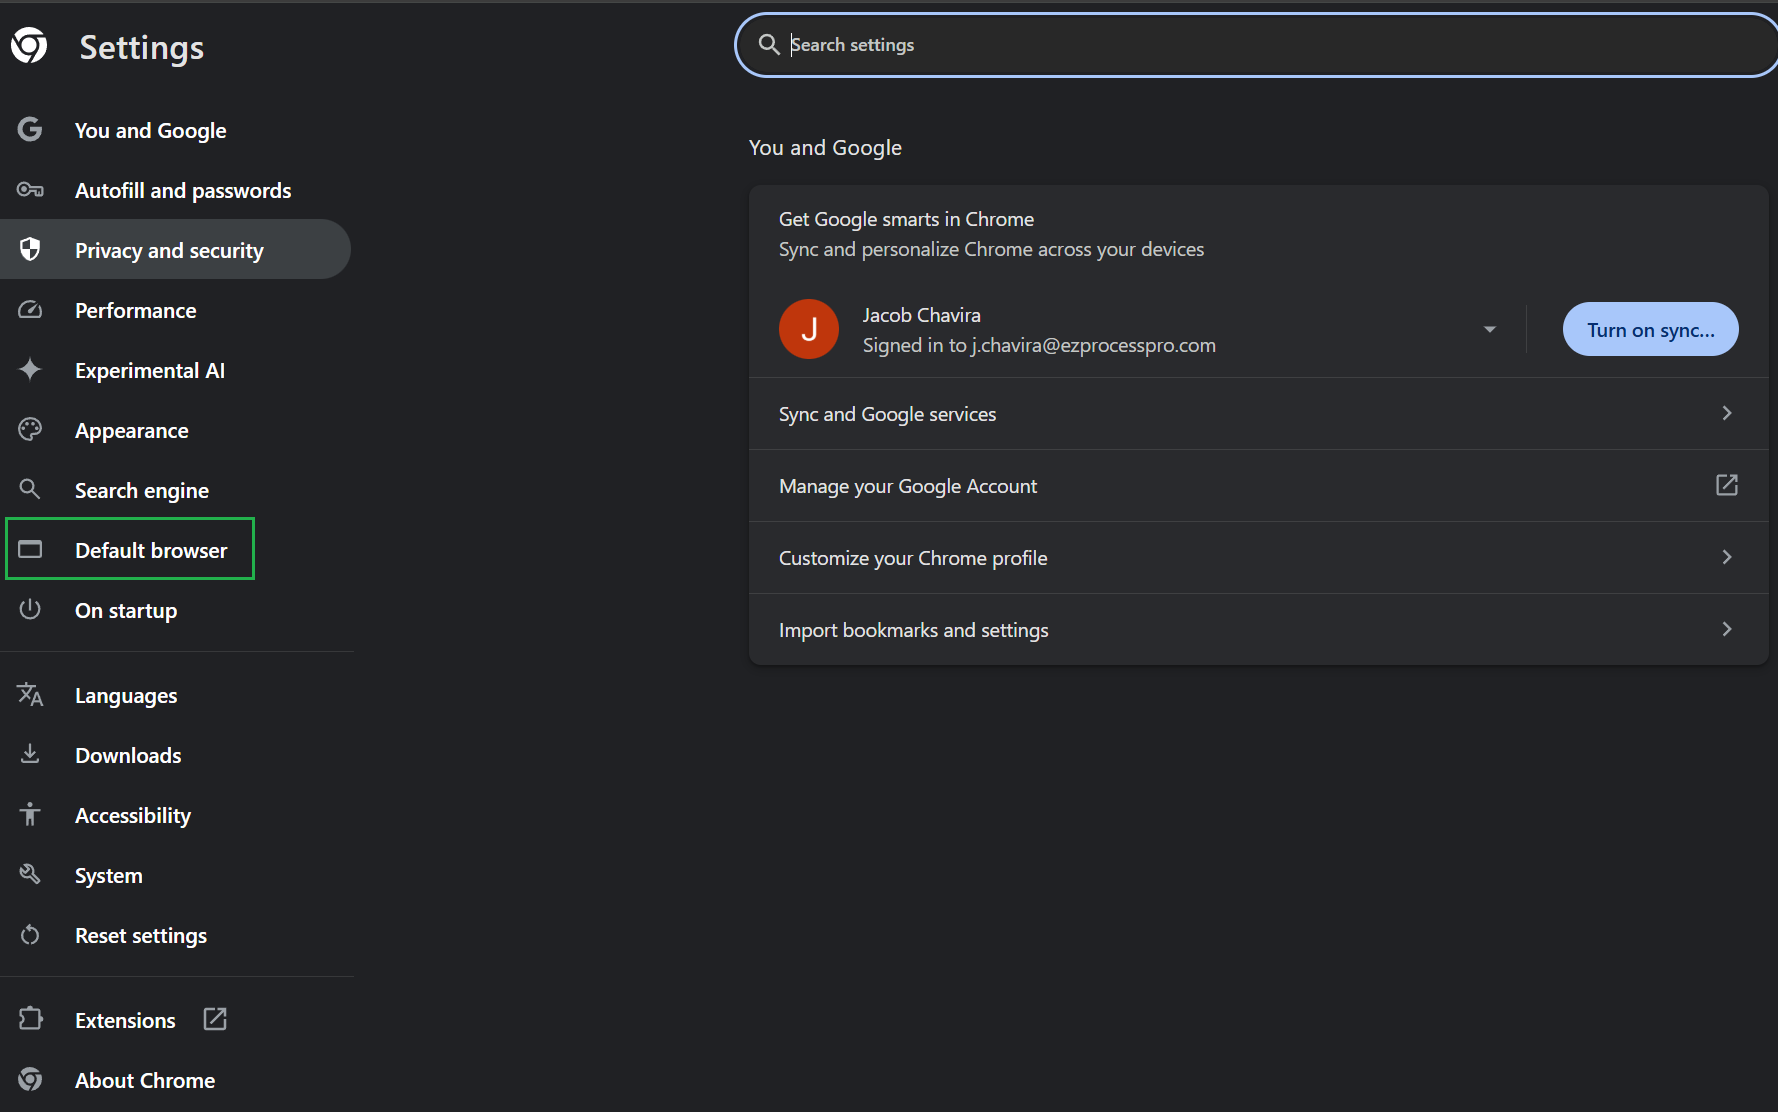Open Sync and Google services chevron
This screenshot has height=1112, width=1778.
(x=1727, y=413)
